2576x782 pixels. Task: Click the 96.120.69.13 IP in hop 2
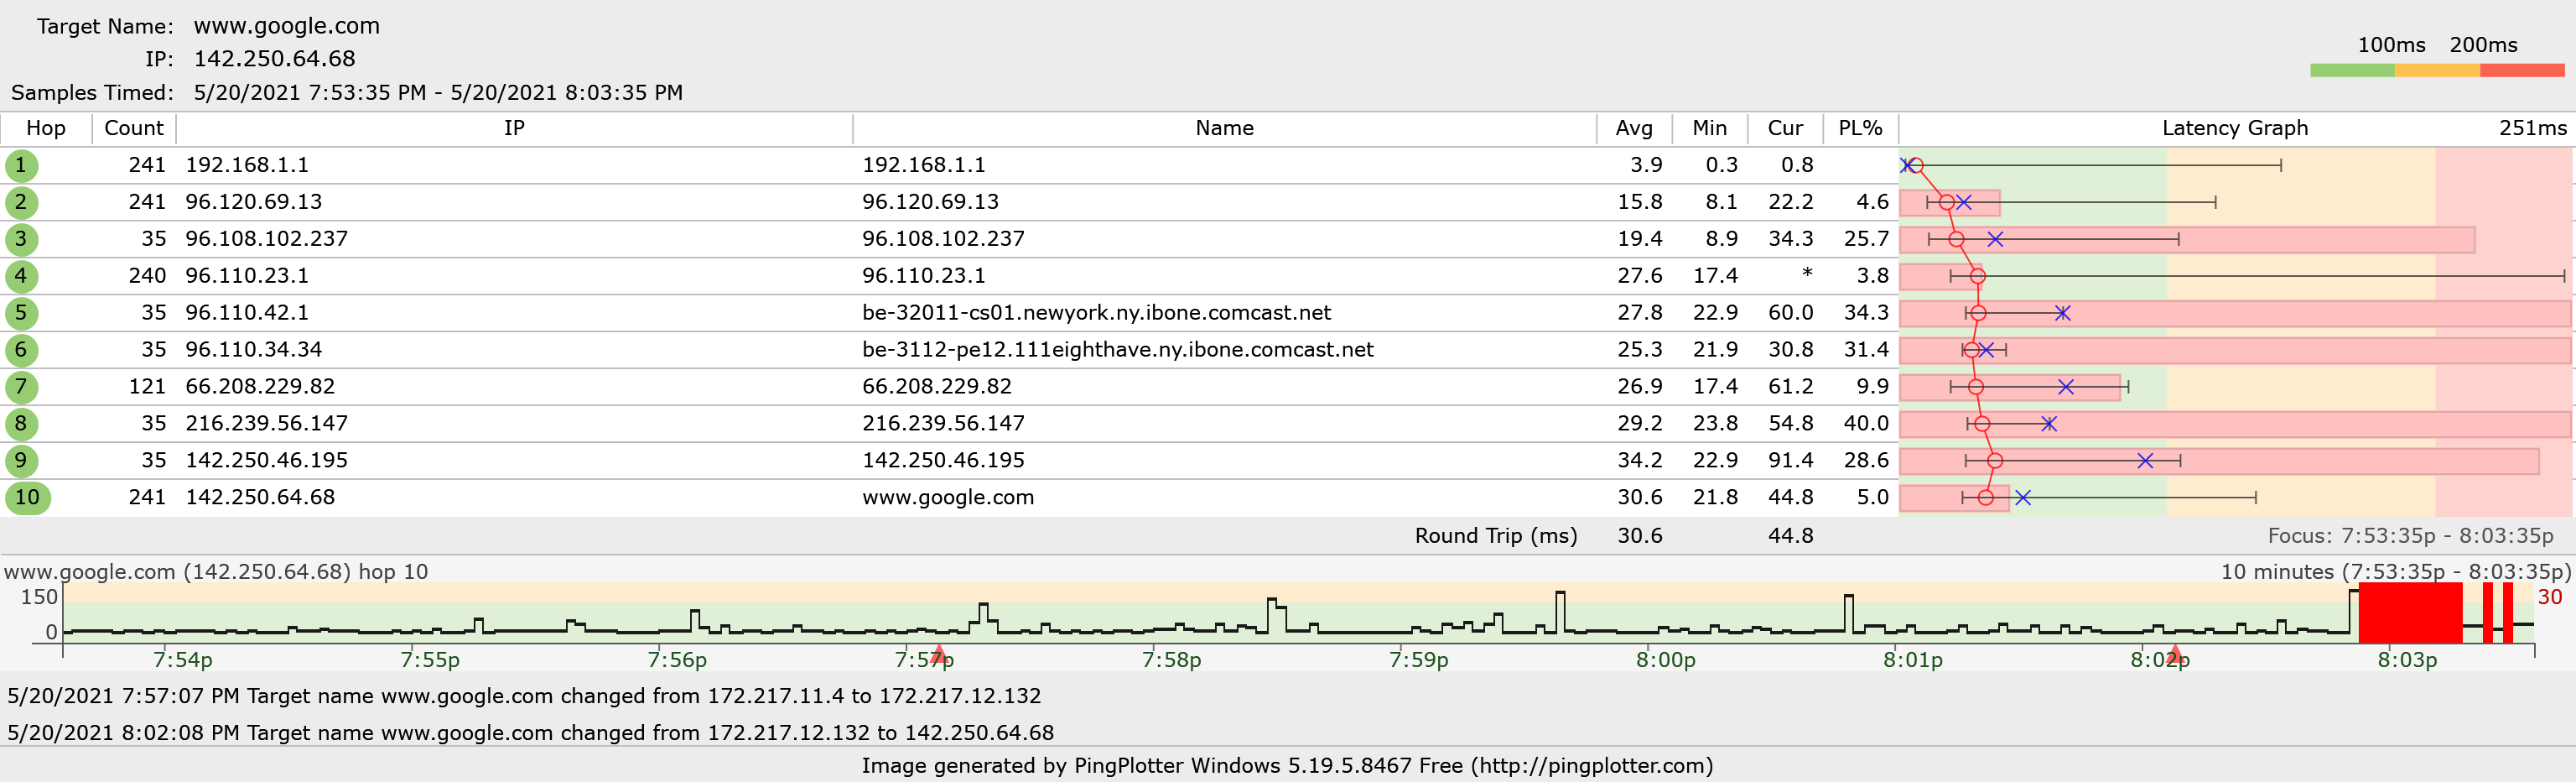coord(254,202)
